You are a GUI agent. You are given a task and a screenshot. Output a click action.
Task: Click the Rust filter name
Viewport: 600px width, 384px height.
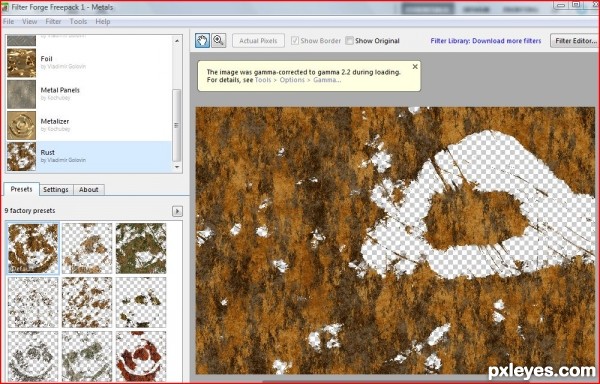(x=47, y=153)
